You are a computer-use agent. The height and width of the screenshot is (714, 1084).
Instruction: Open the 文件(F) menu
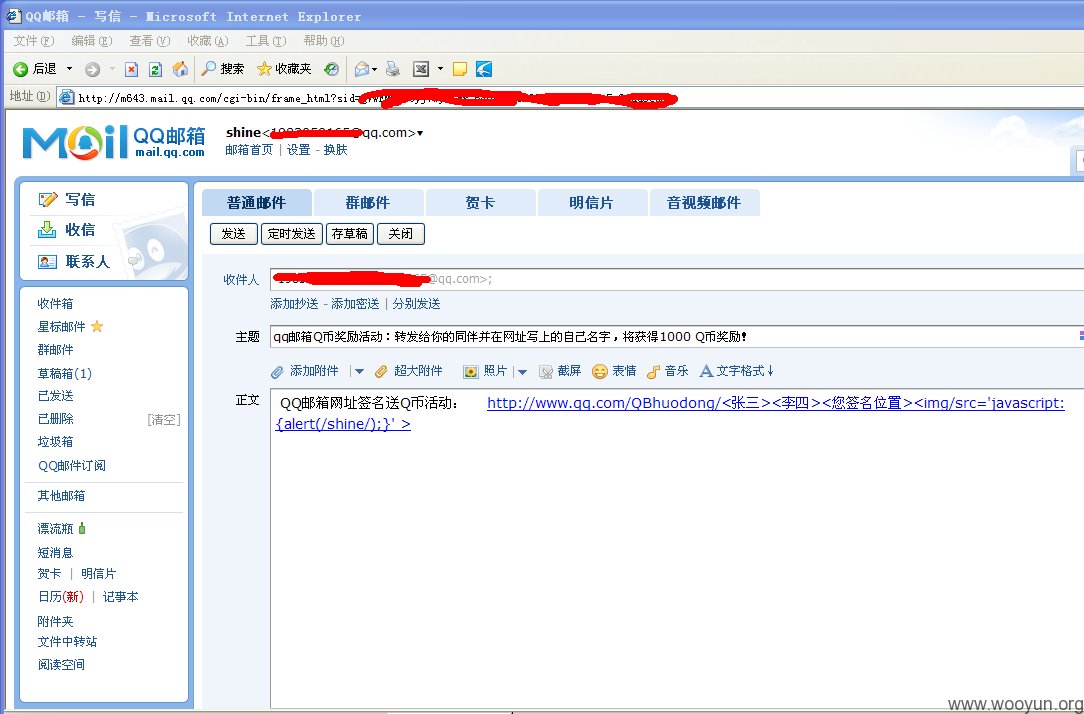point(33,41)
